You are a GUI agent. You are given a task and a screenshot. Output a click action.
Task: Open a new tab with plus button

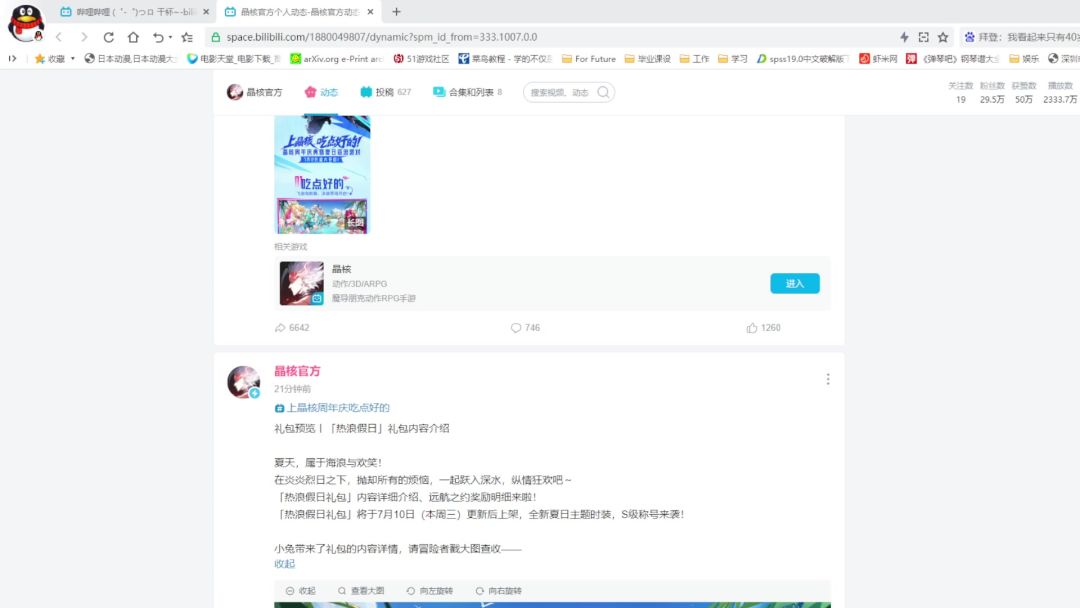396,12
